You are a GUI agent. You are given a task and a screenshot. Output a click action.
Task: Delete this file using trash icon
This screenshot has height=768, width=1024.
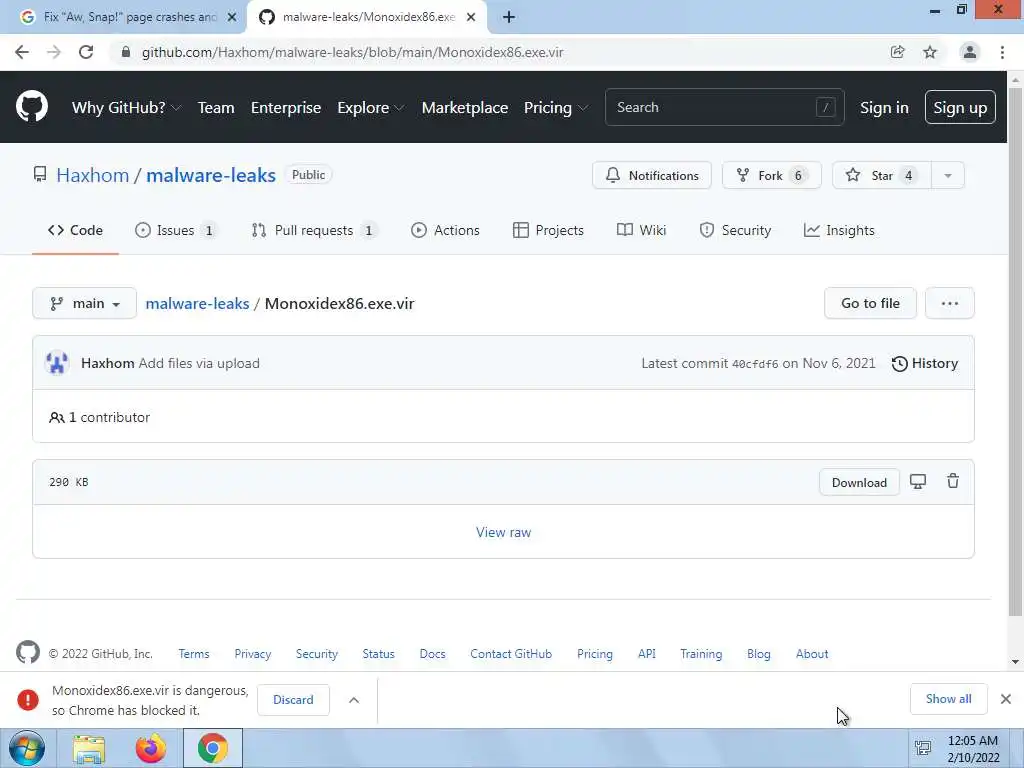coord(953,481)
